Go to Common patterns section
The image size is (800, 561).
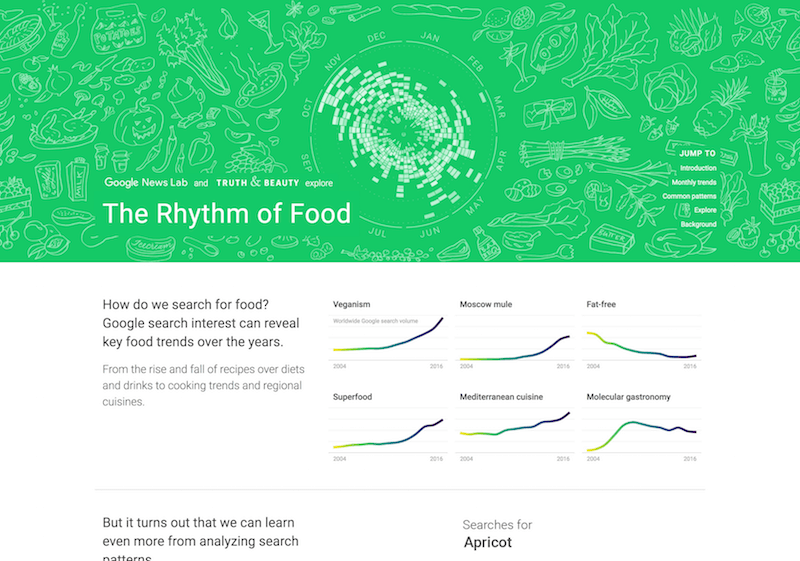[689, 197]
